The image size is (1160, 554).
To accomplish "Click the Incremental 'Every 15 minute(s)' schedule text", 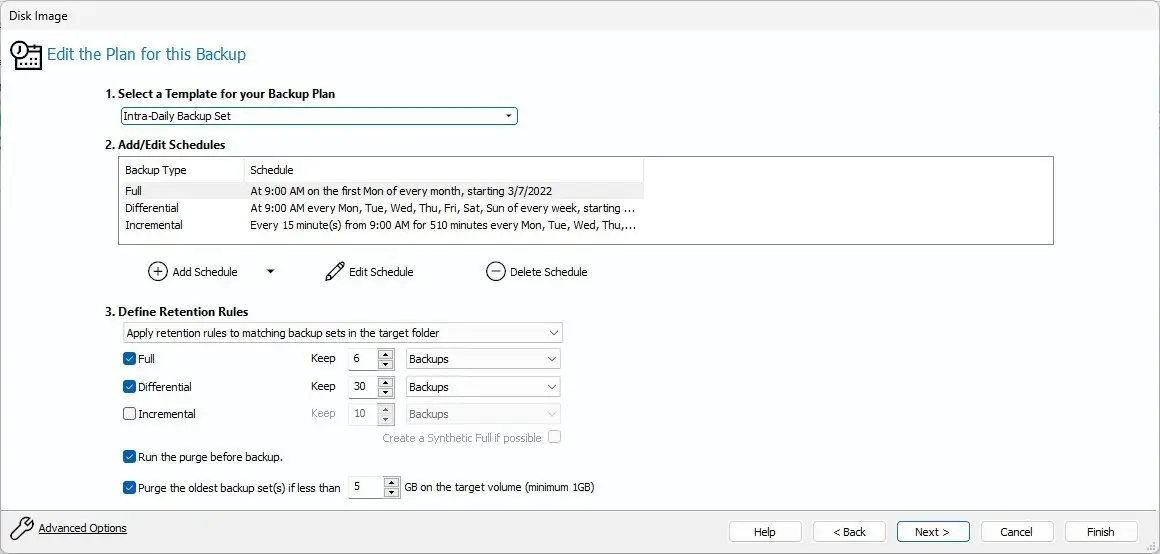I will click(443, 225).
